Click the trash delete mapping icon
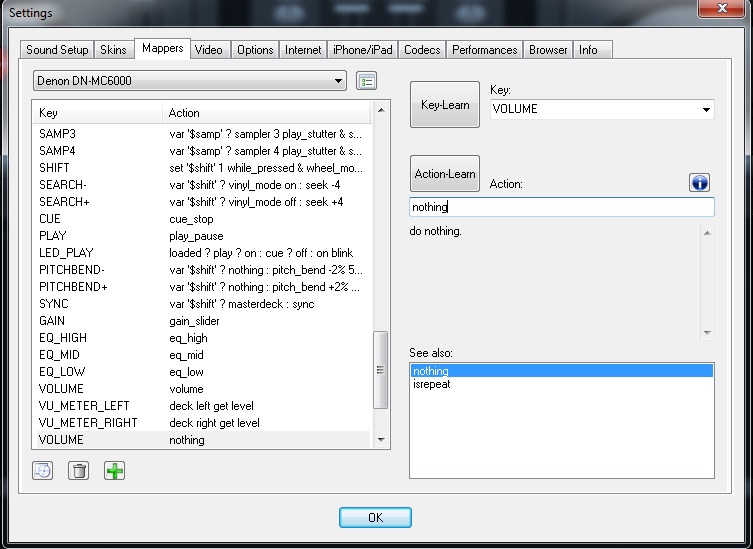 [x=79, y=471]
